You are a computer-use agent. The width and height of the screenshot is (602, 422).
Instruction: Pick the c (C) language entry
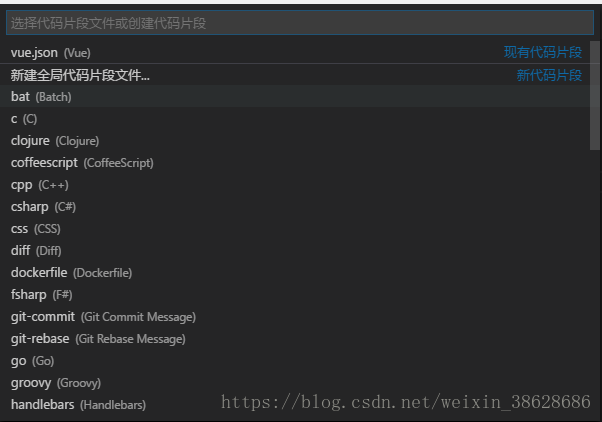coord(24,119)
